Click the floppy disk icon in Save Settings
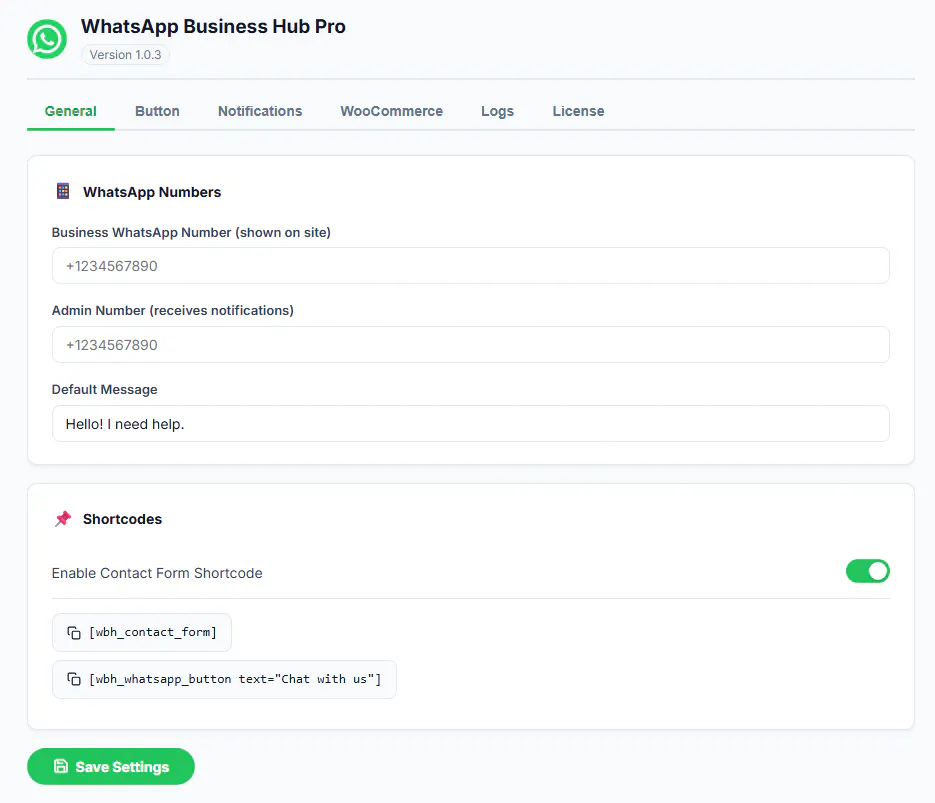Viewport: 935px width, 803px height. point(61,766)
